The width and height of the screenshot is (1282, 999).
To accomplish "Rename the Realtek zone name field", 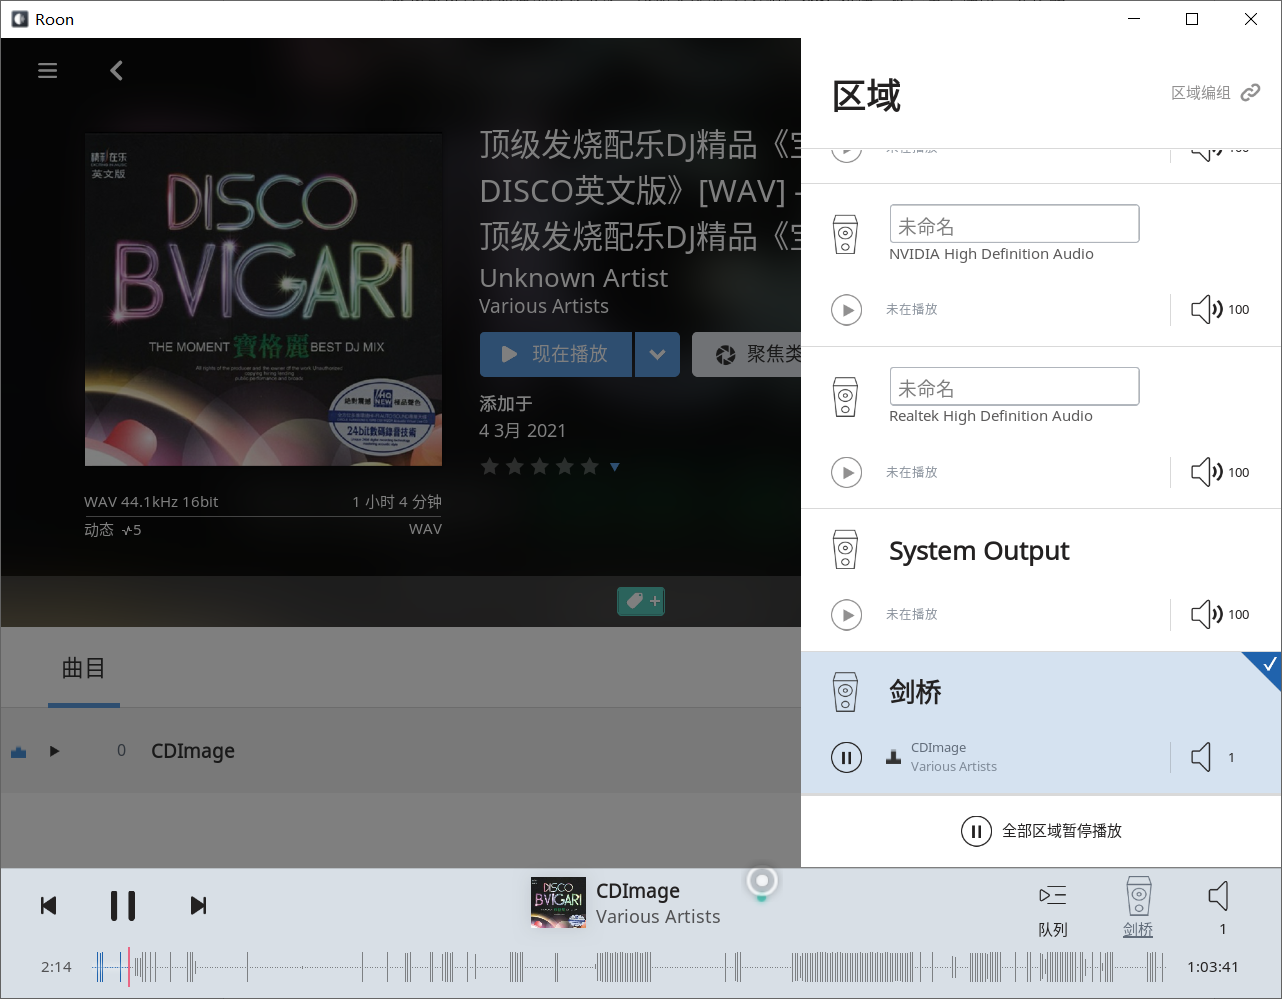I will 1014,386.
